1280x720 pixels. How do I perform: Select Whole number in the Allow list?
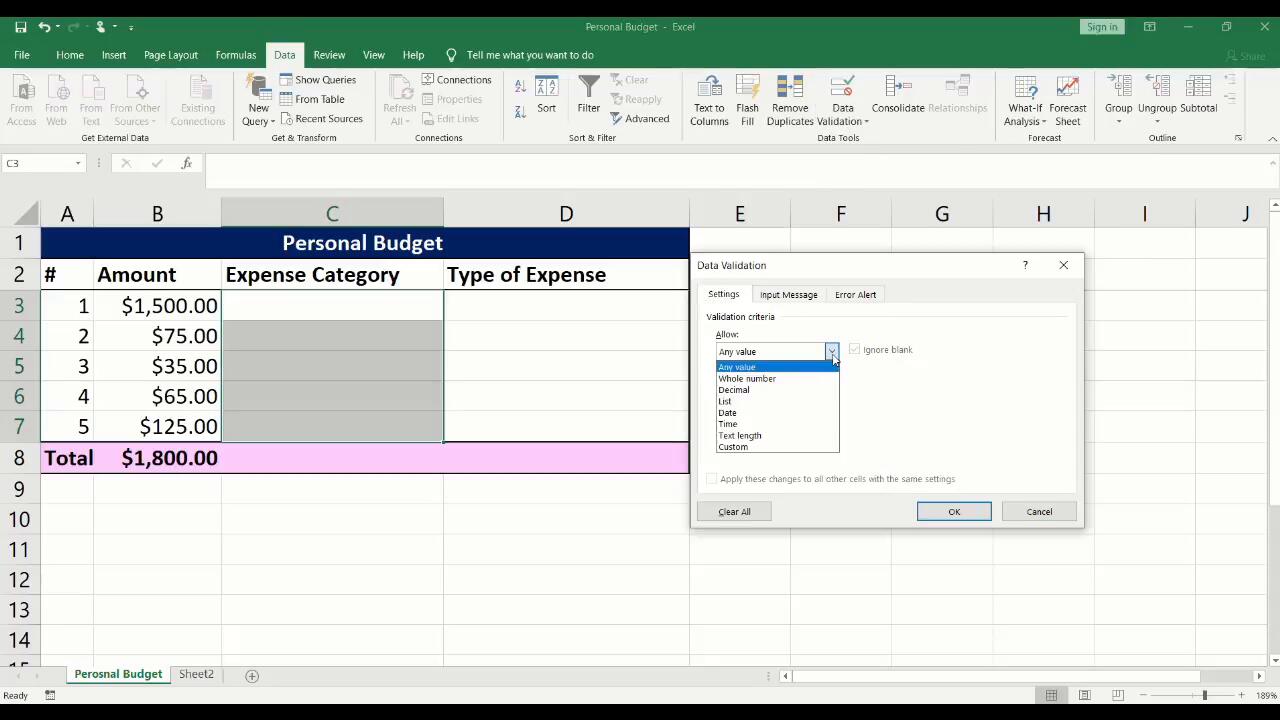click(x=747, y=379)
